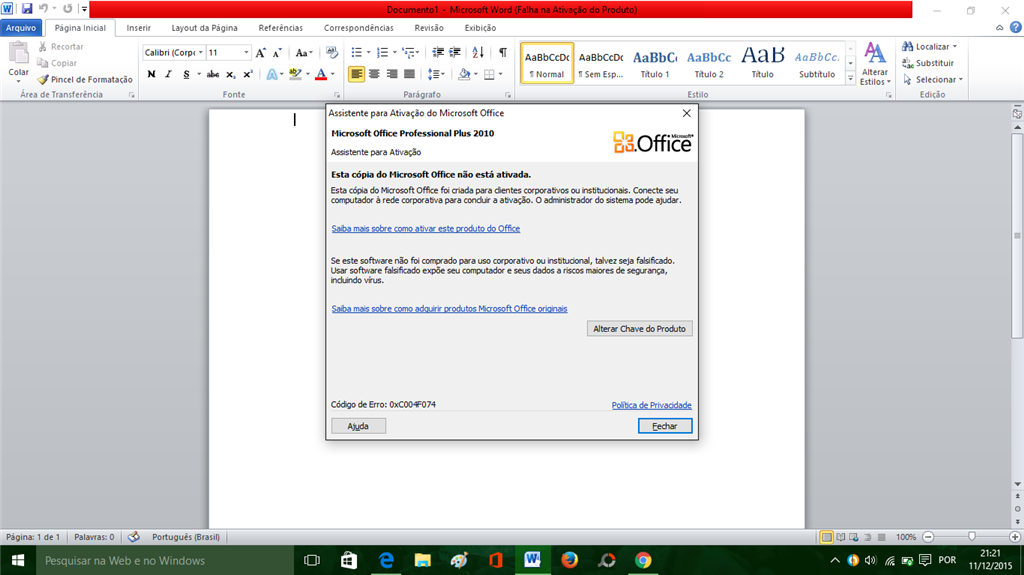1024x575 pixels.
Task: Expand the styles gallery more arrow
Action: coord(850,78)
